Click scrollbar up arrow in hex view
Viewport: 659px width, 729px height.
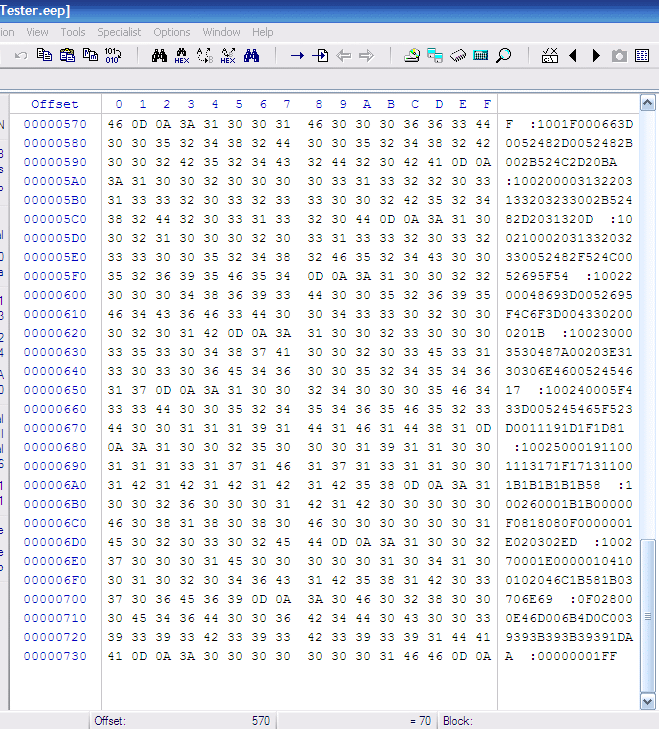[x=648, y=104]
